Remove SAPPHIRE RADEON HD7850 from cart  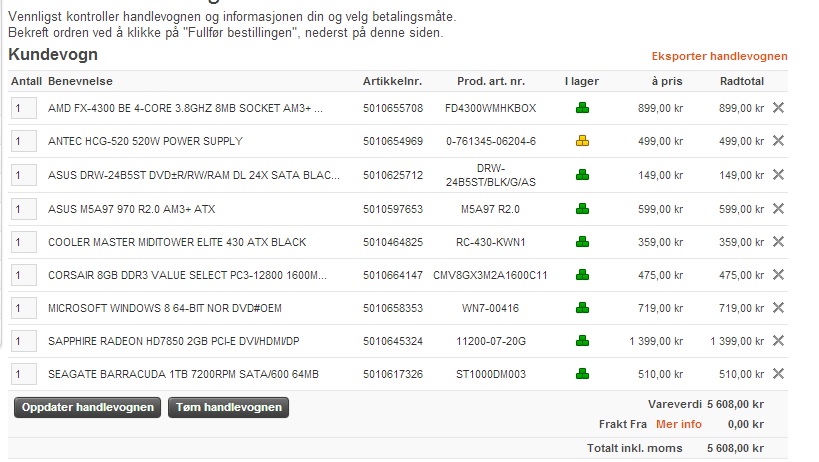pyautogui.click(x=778, y=340)
